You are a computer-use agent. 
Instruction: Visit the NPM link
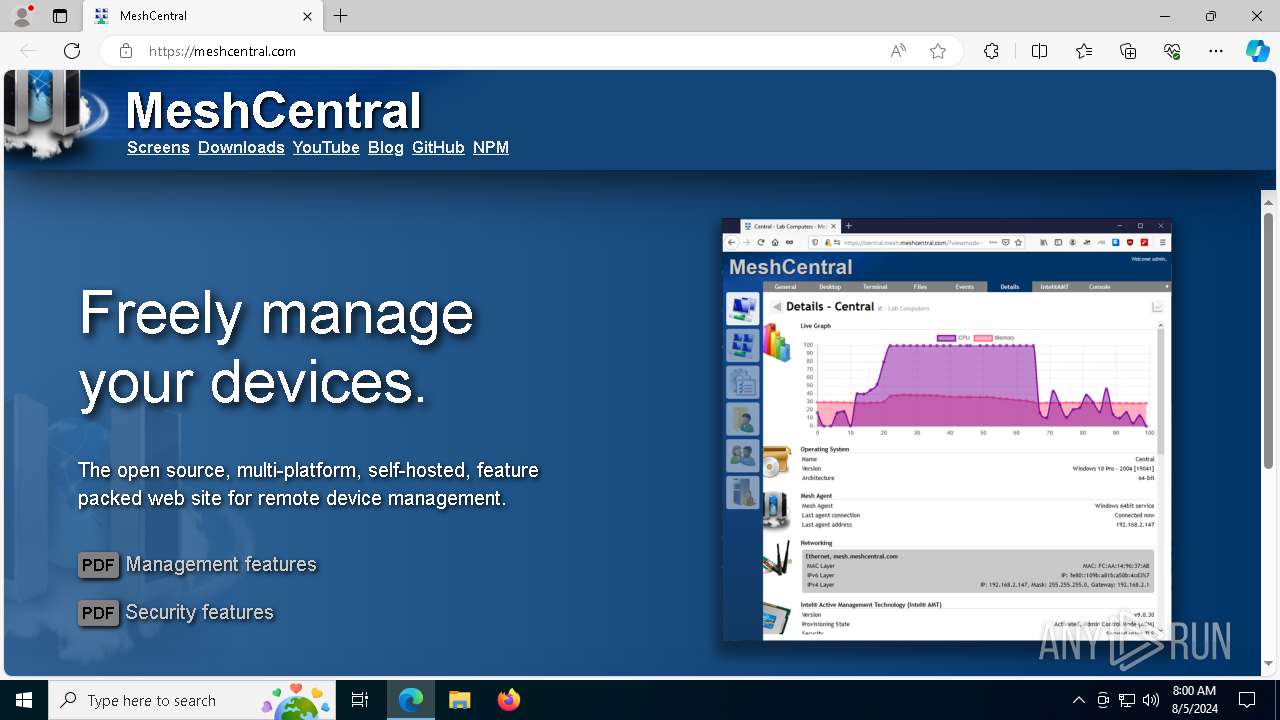[491, 147]
